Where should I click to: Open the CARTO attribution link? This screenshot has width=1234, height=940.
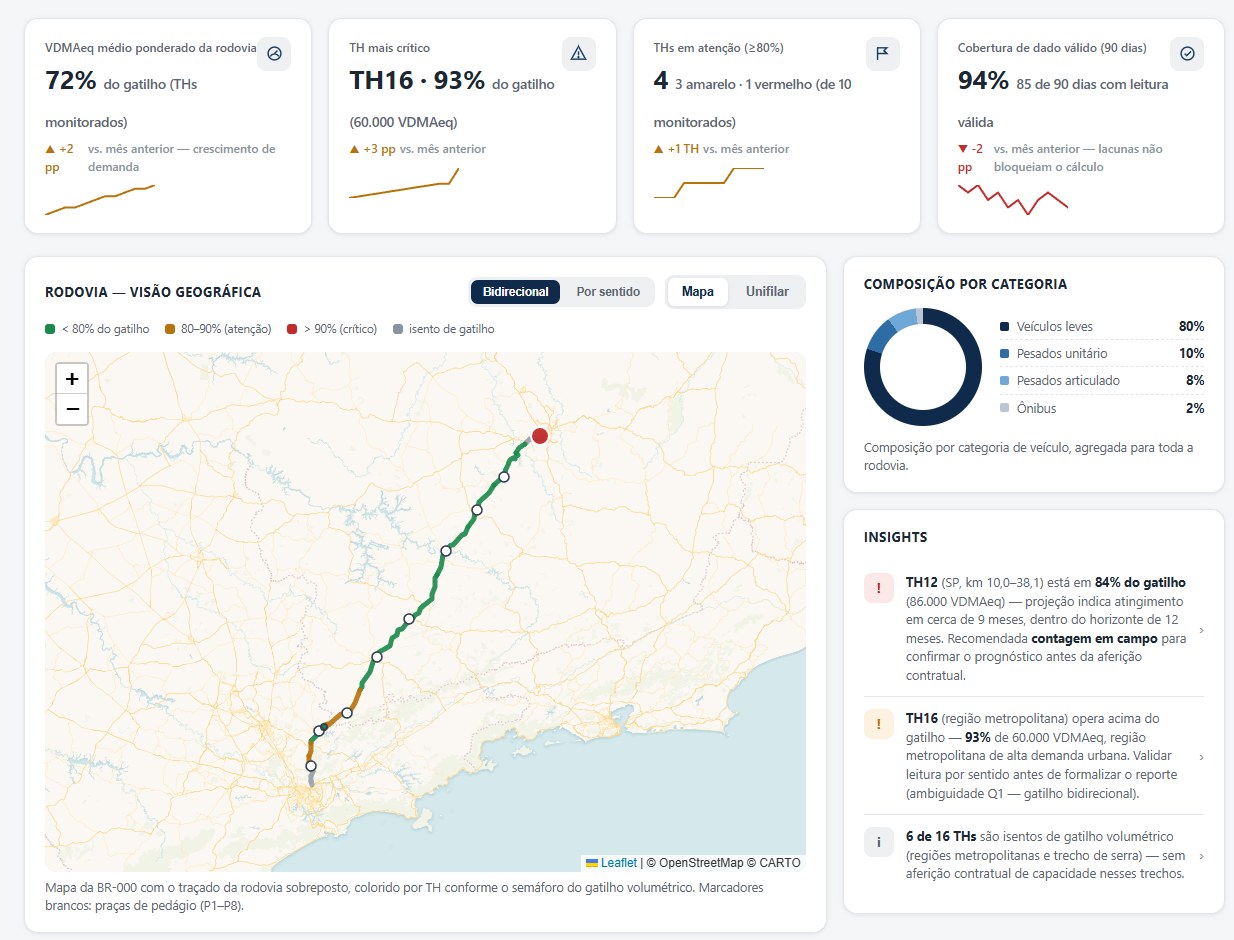[780, 863]
